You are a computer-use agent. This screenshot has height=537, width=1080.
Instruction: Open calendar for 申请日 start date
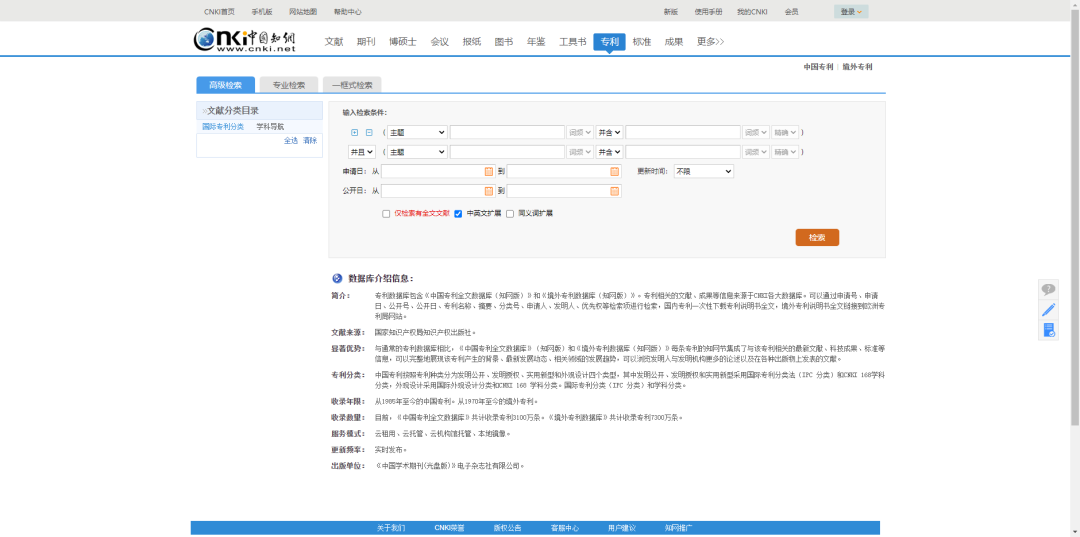pyautogui.click(x=489, y=171)
